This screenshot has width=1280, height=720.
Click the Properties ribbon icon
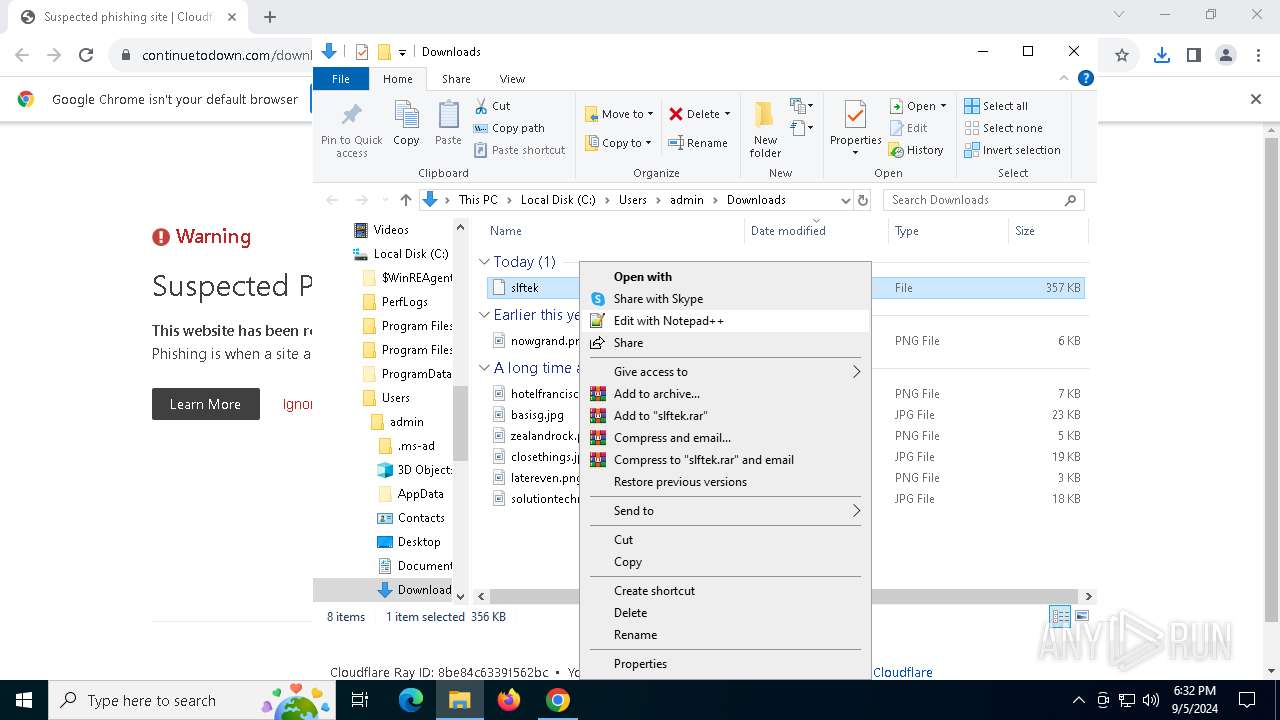tap(855, 129)
